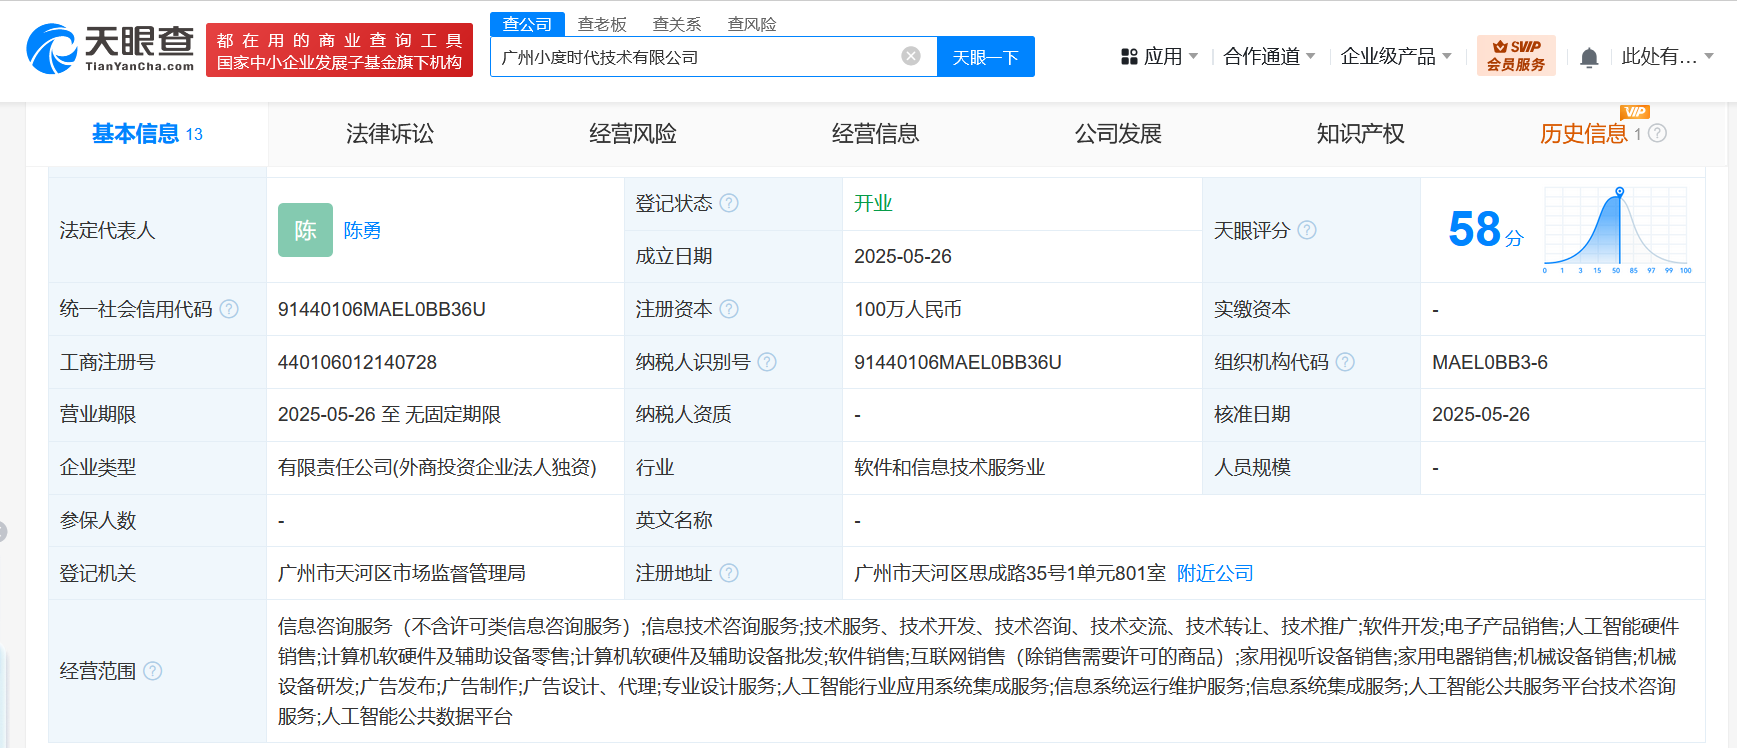The width and height of the screenshot is (1737, 748).
Task: Click help icon beside 组织机构代码
Action: pos(1345,362)
